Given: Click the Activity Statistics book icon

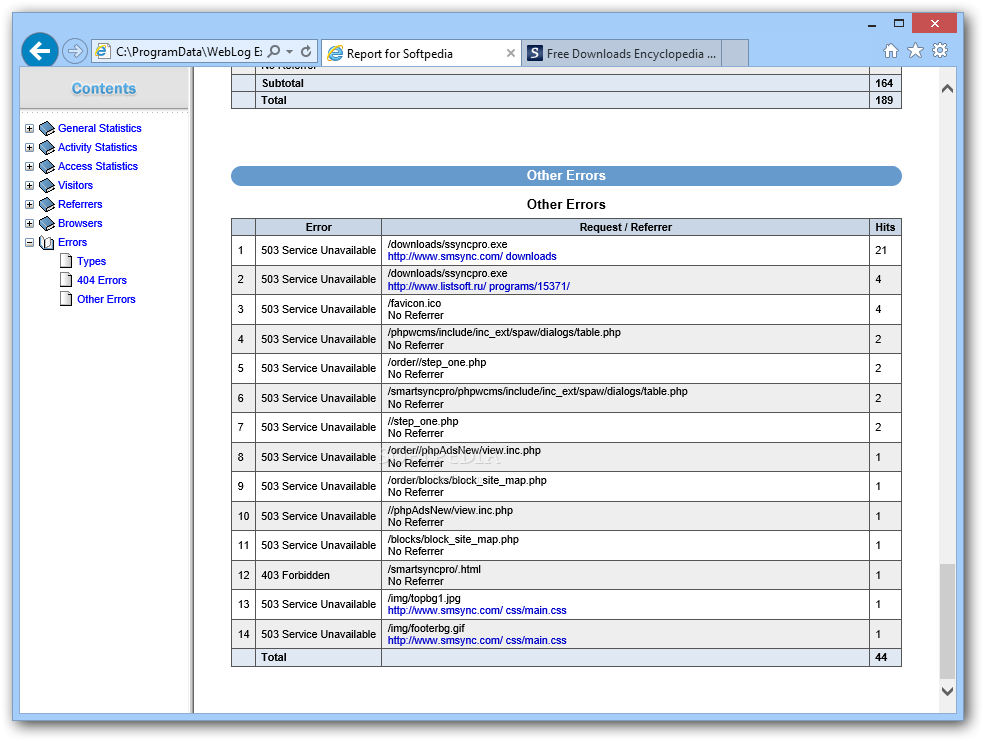Looking at the screenshot, I should pos(47,147).
